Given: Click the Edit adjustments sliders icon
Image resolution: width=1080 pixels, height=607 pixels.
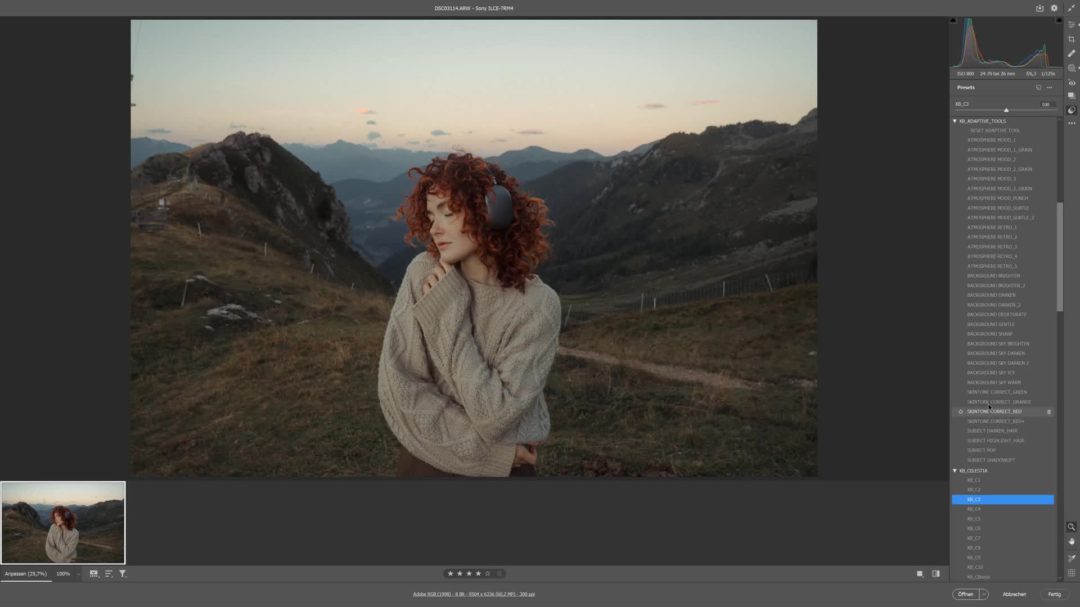Looking at the screenshot, I should [x=1072, y=23].
